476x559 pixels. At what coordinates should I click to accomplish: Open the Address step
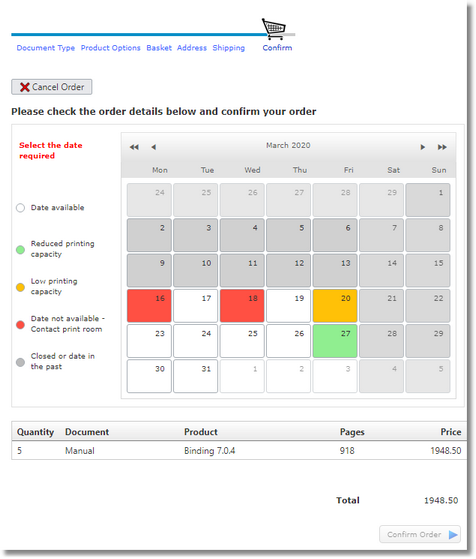(192, 48)
